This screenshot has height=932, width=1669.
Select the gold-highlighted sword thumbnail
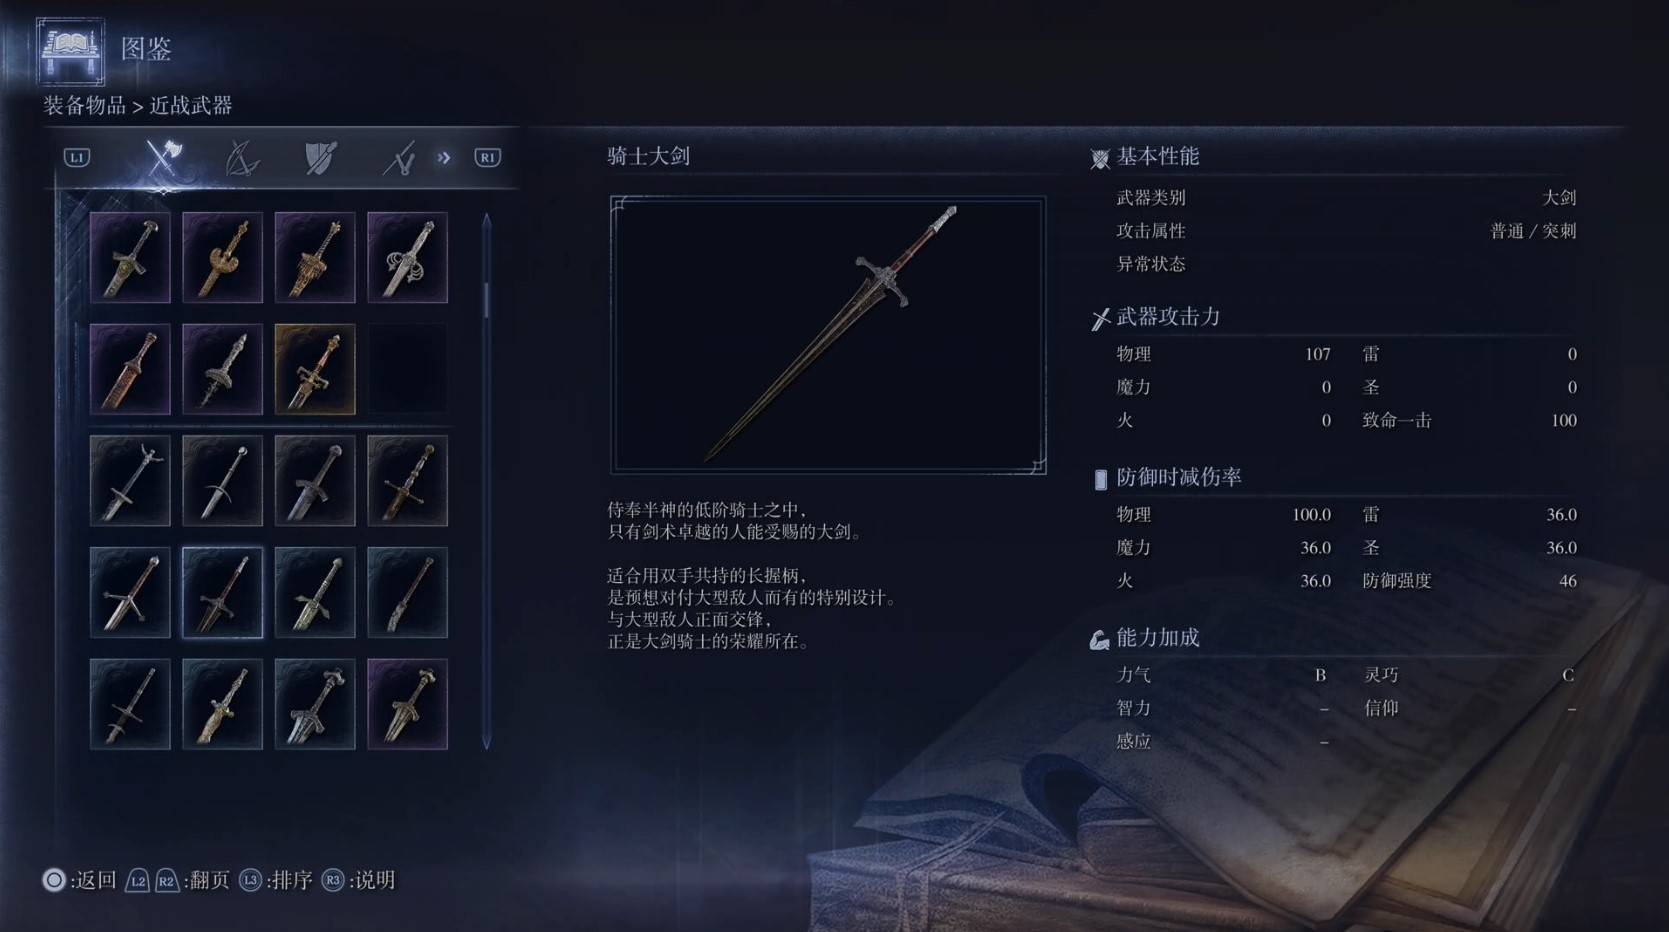coord(315,369)
